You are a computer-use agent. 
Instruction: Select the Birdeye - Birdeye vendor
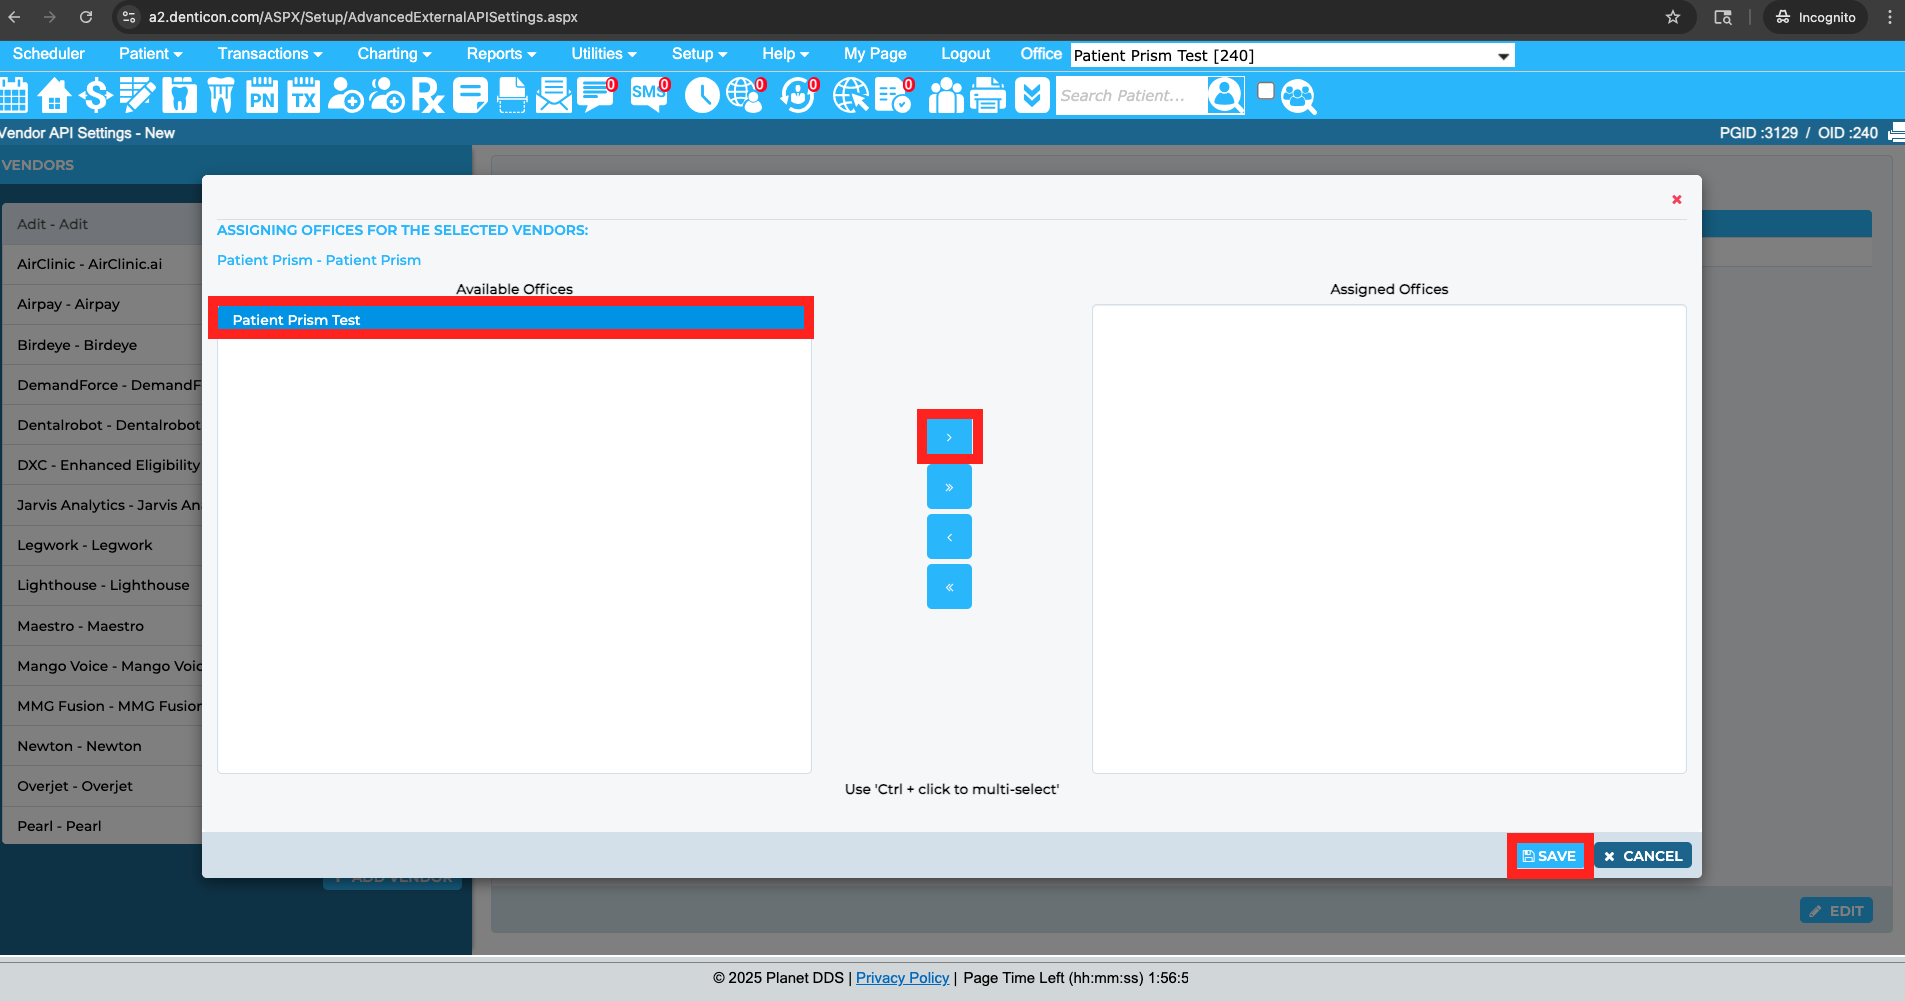coord(102,345)
